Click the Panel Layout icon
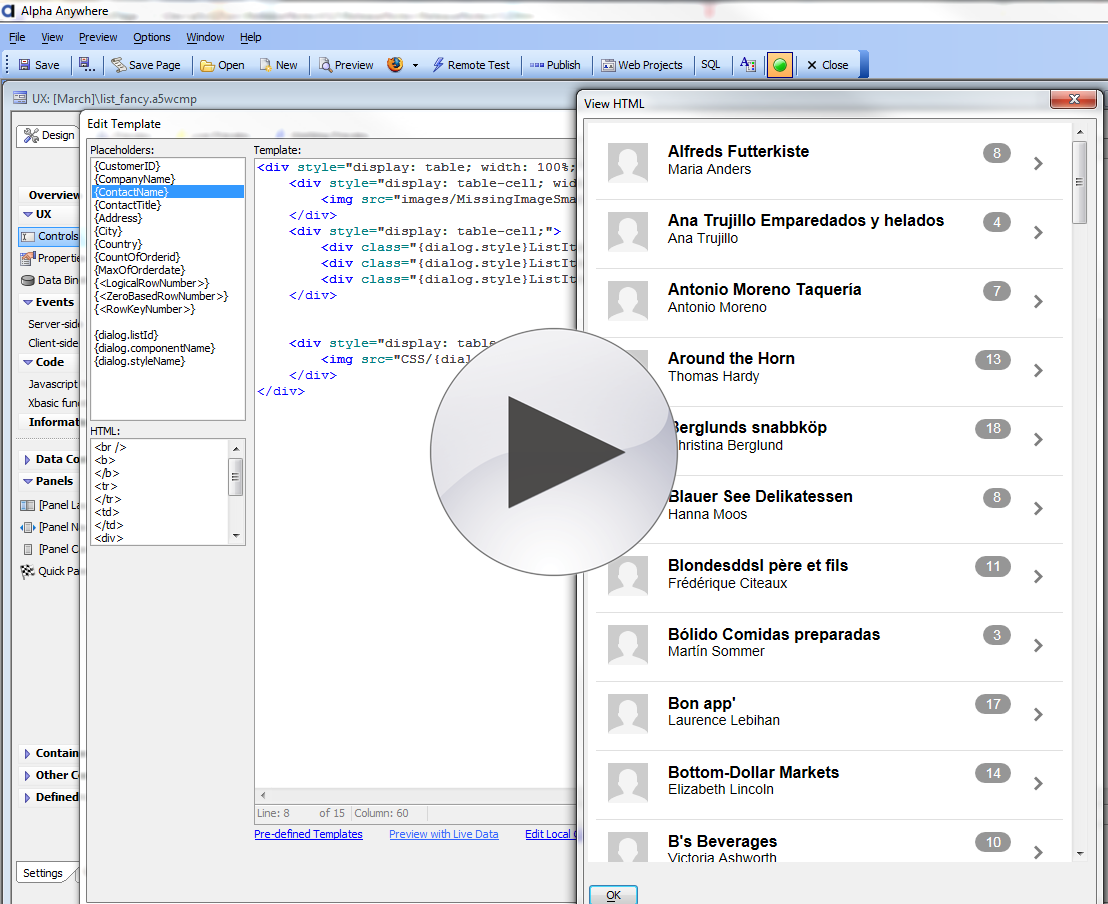1108x904 pixels. 28,505
